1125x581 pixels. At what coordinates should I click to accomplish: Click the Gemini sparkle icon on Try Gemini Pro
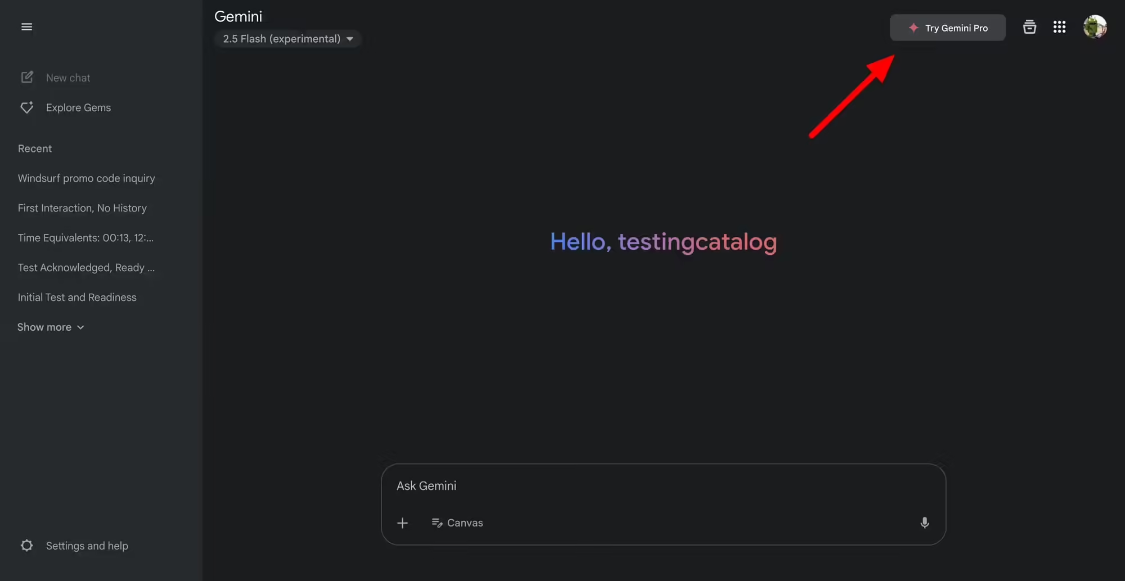[x=913, y=27]
